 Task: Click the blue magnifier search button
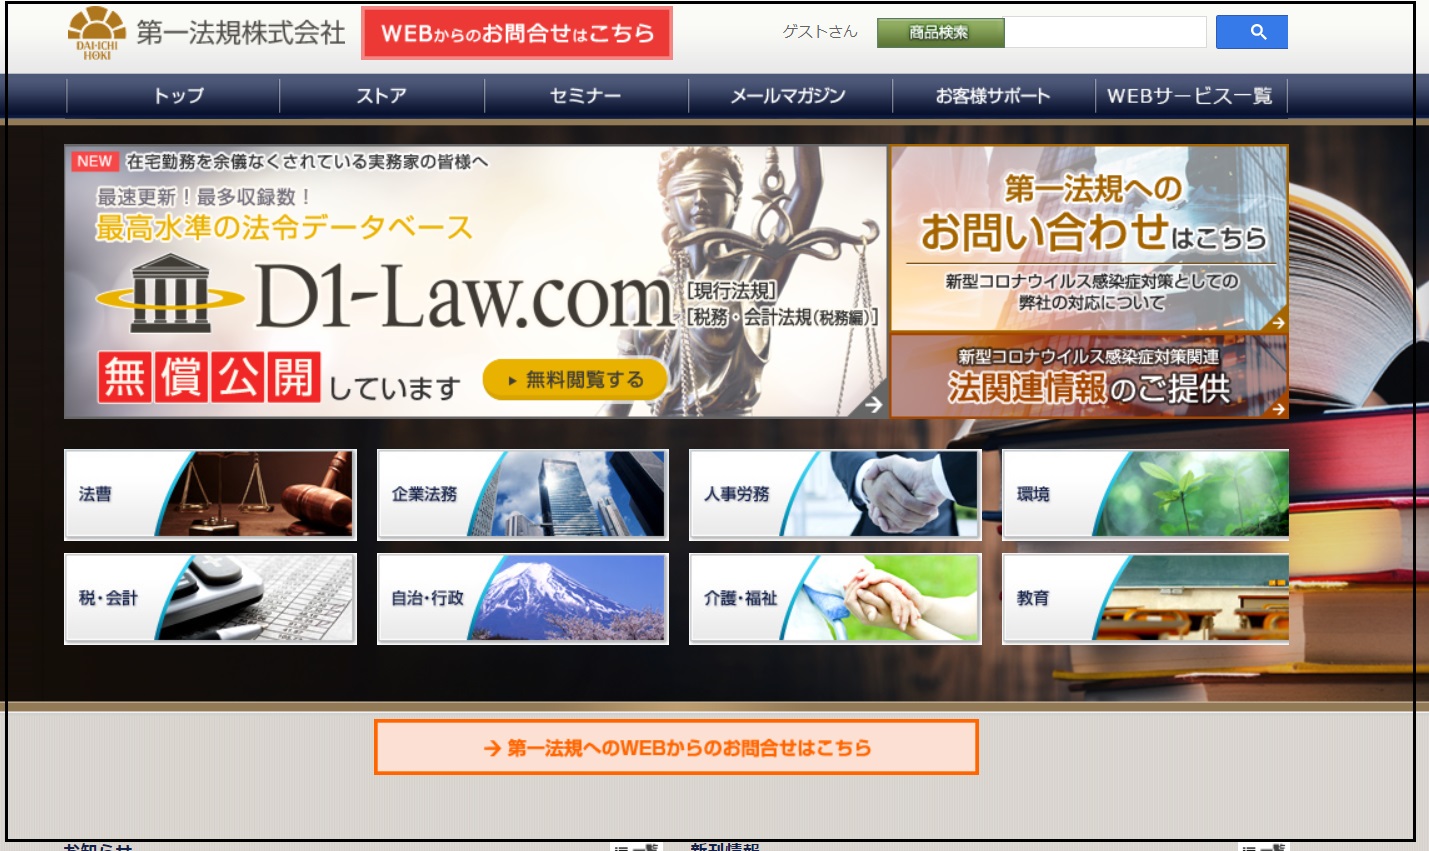(x=1251, y=32)
